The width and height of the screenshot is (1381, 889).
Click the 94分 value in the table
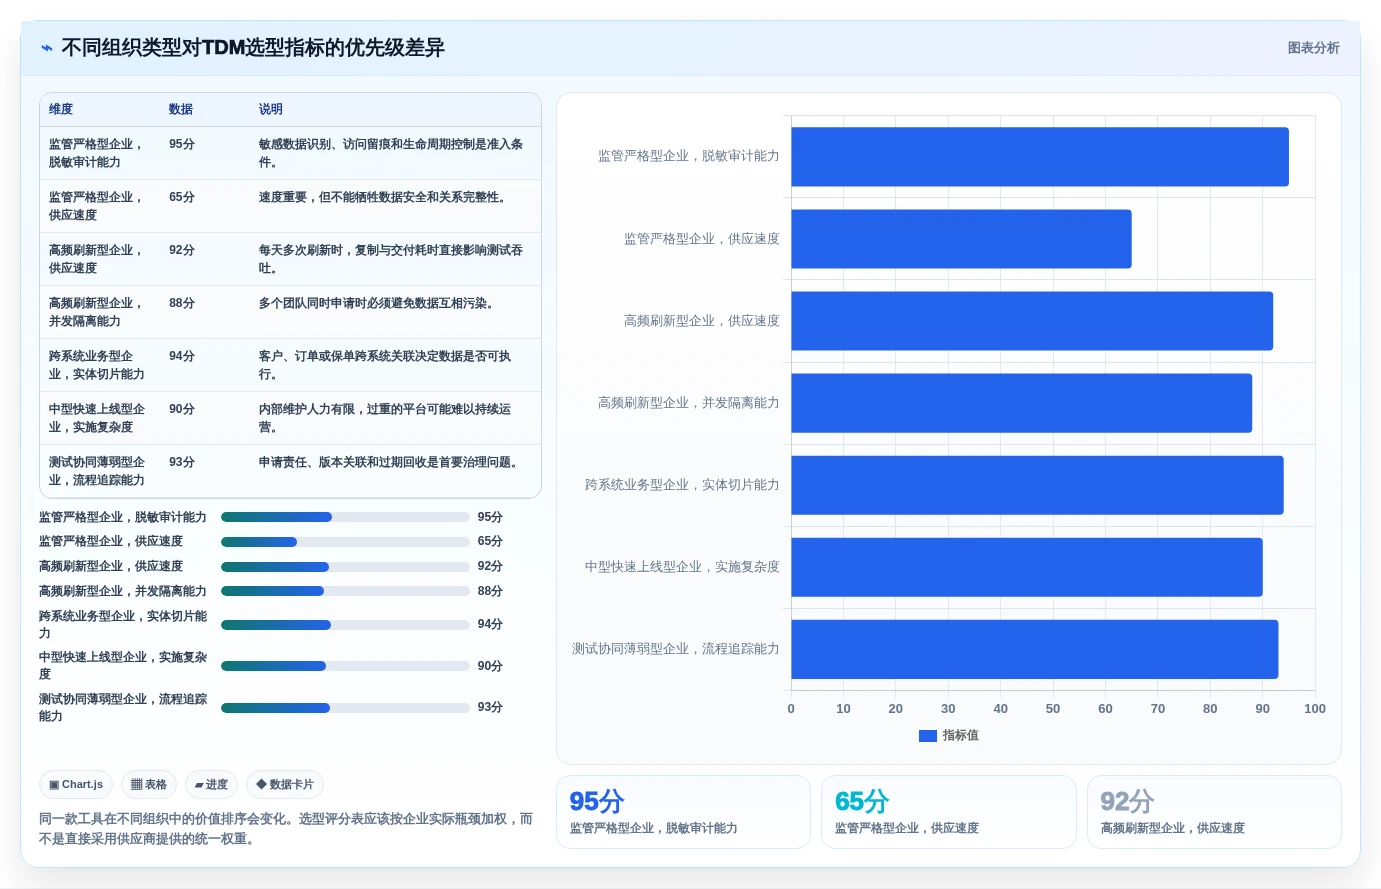(x=182, y=356)
